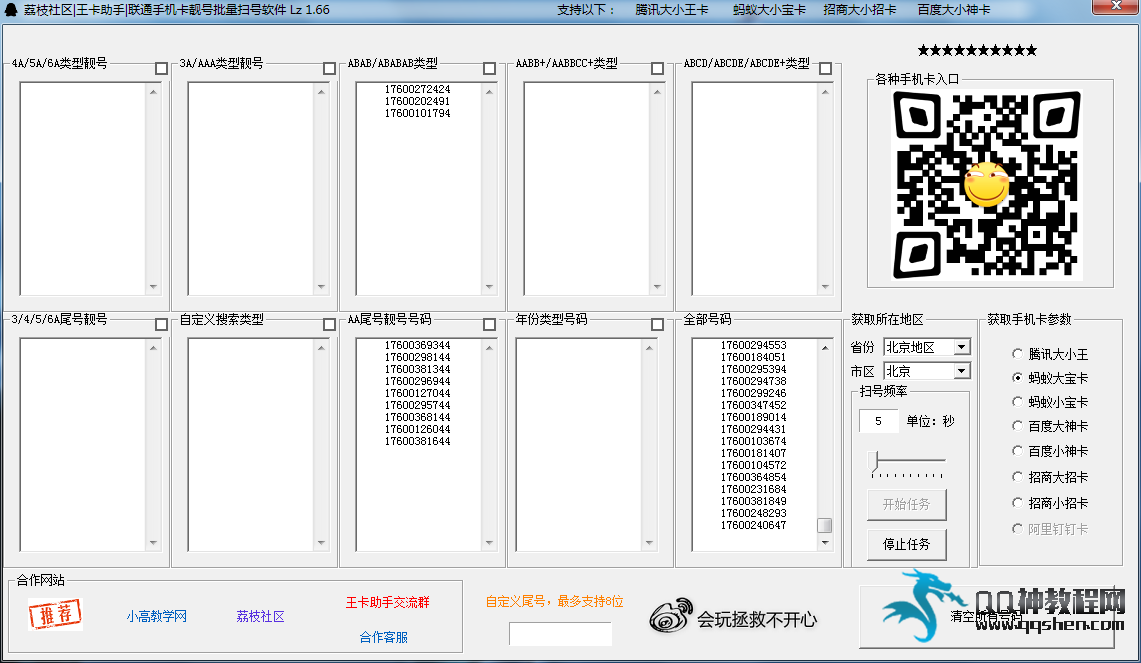Click scroll up arrow in AA尾号靓号号码 list
The width and height of the screenshot is (1141, 663).
pos(489,348)
